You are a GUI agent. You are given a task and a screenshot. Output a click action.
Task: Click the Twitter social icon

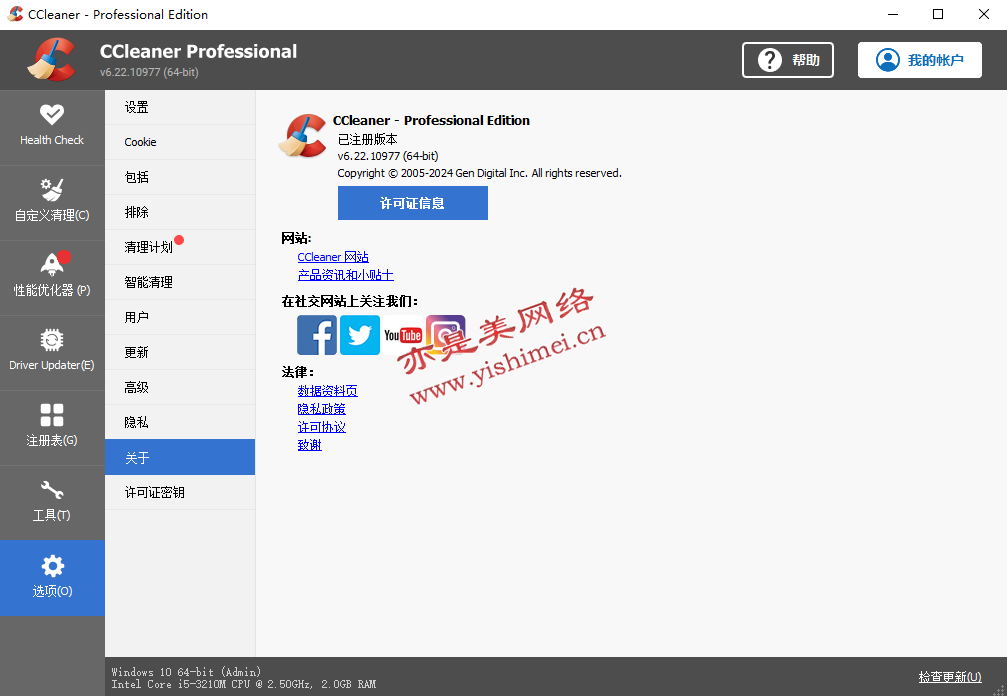point(360,335)
